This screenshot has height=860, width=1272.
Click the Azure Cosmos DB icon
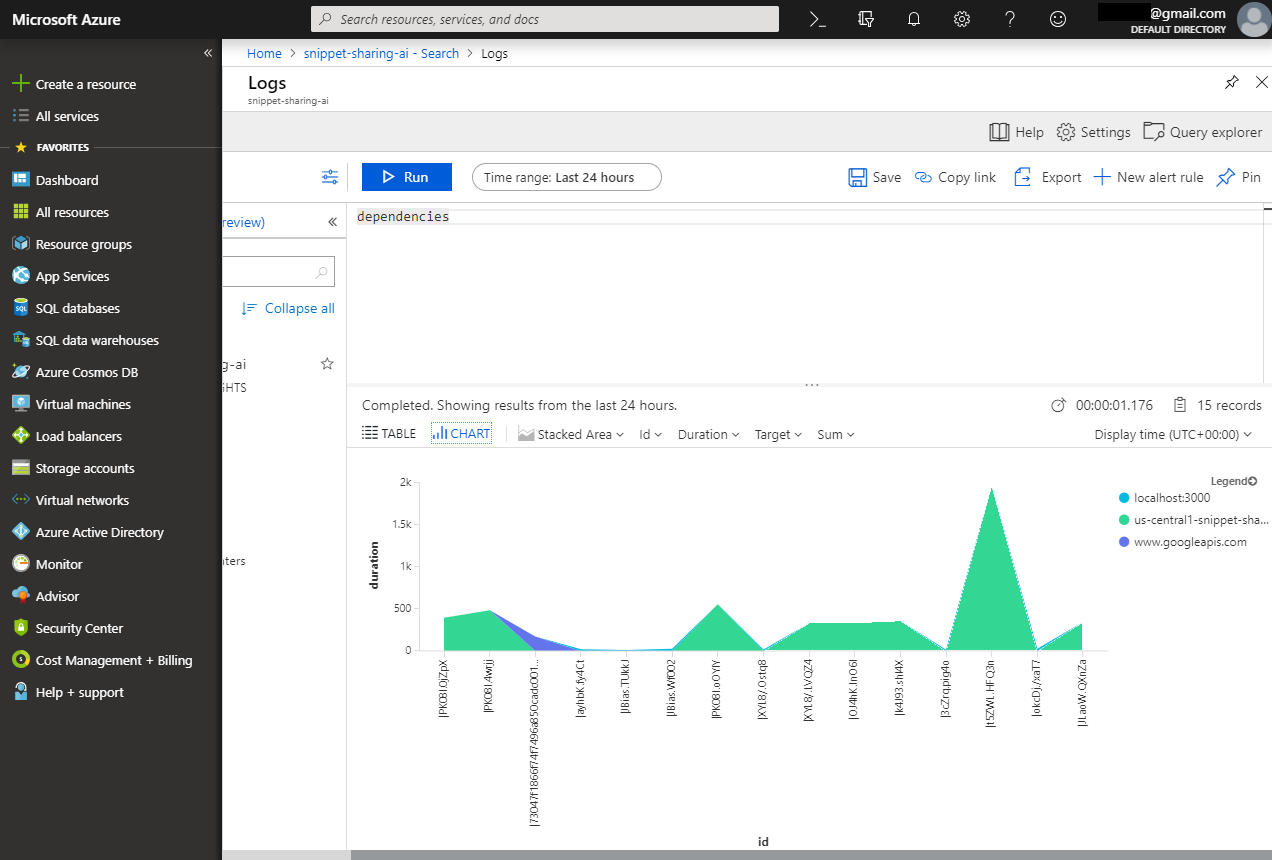[20, 372]
